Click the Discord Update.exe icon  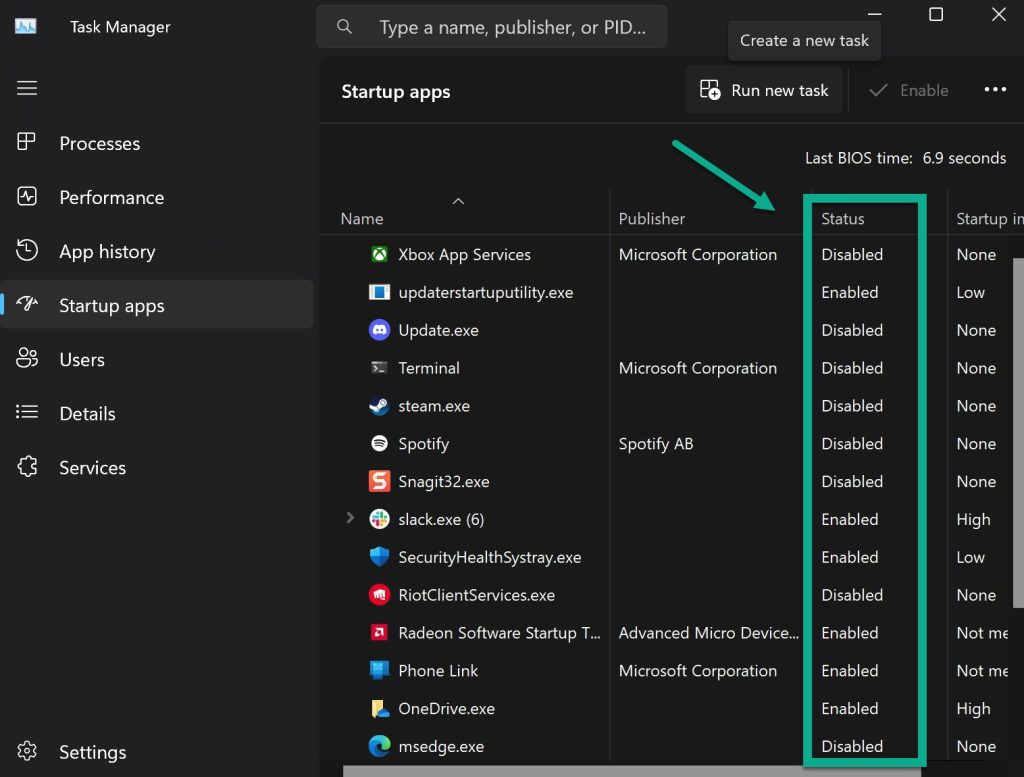click(379, 330)
